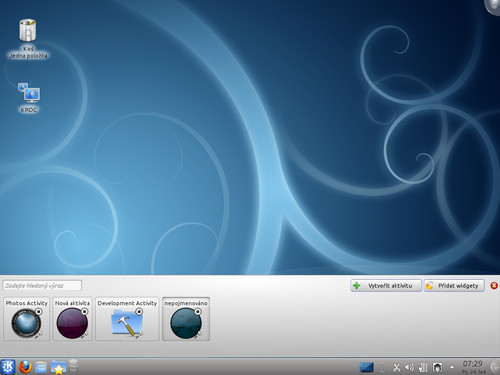The width and height of the screenshot is (500, 375).
Task: Stop the Photos Activity with its stop button
Action: [39, 312]
